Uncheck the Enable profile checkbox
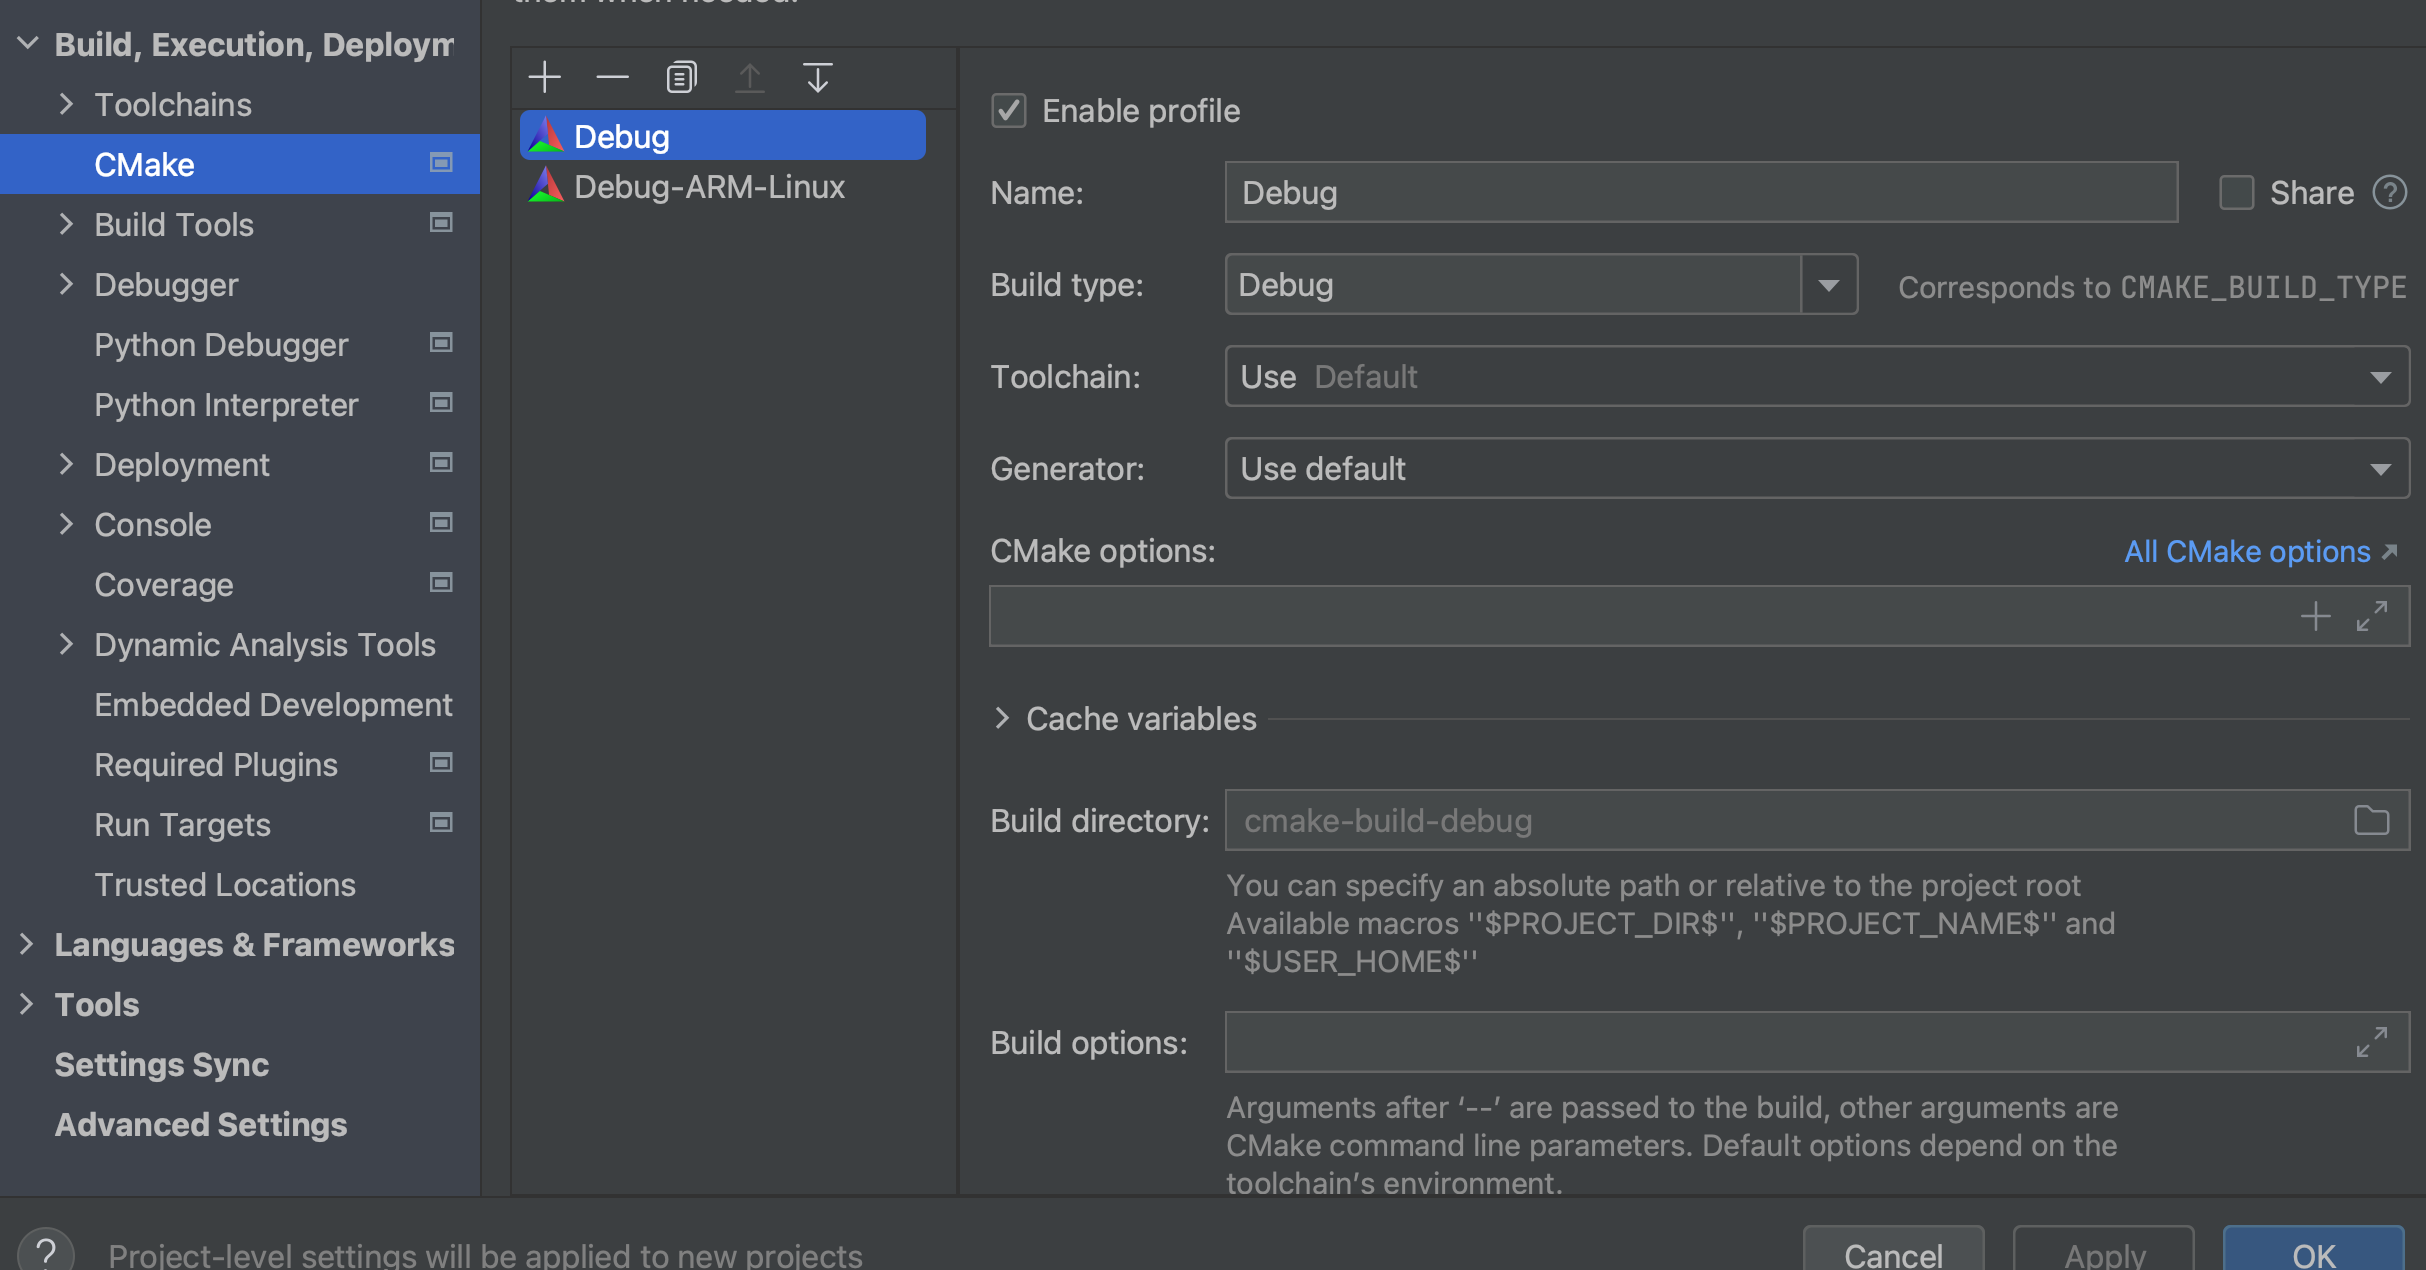Screen dimensions: 2426x1270 click(x=1008, y=110)
